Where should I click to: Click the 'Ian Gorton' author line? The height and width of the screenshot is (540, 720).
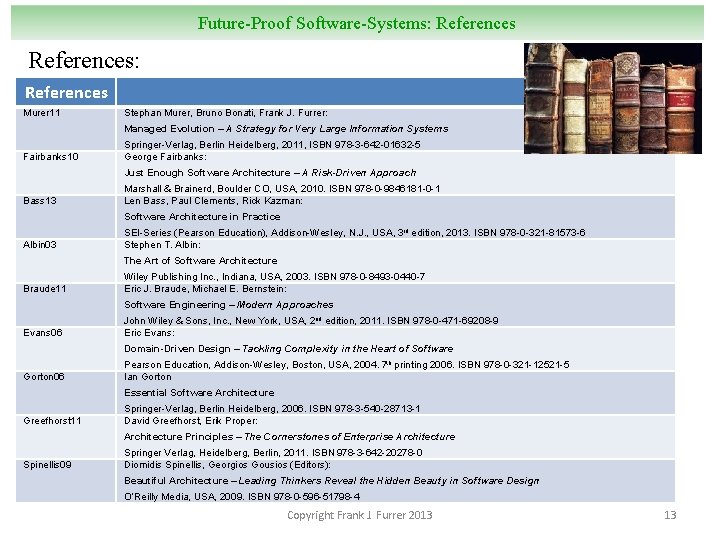pos(148,377)
